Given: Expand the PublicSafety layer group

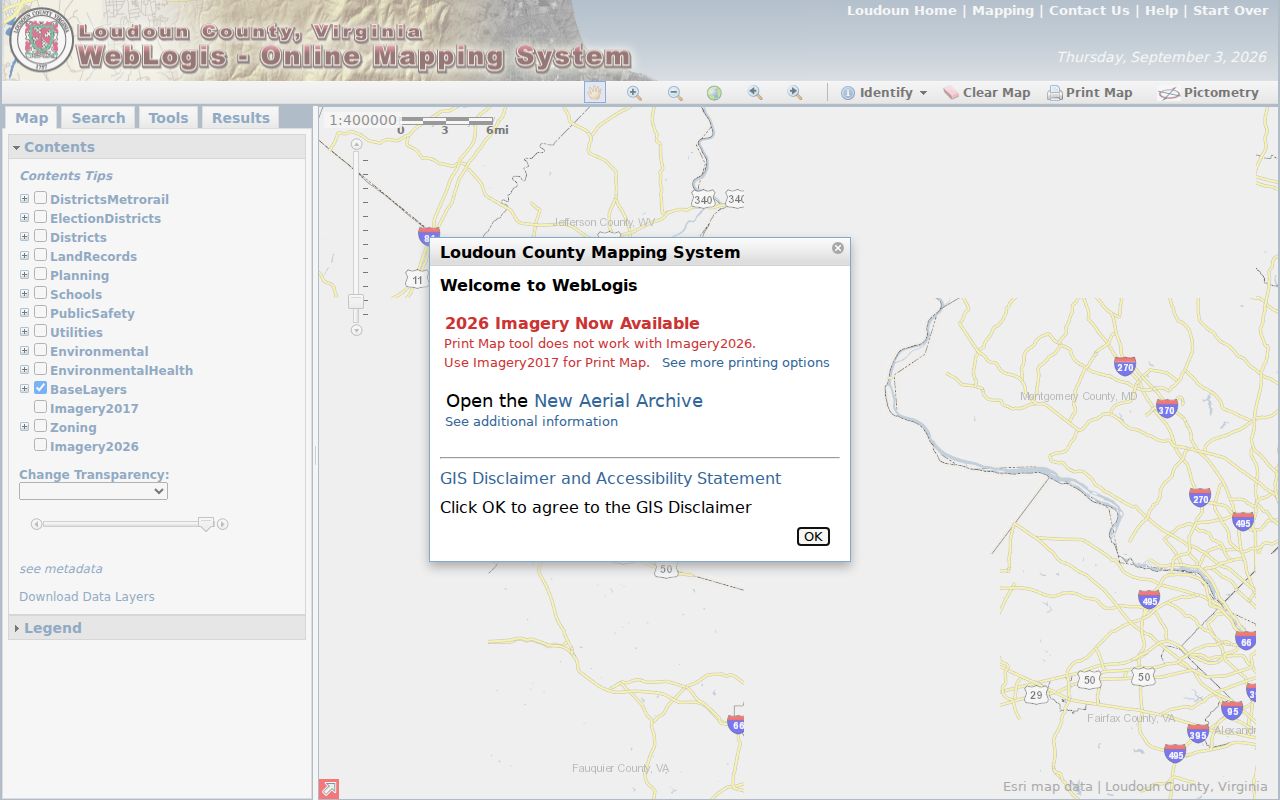Looking at the screenshot, I should click(25, 313).
